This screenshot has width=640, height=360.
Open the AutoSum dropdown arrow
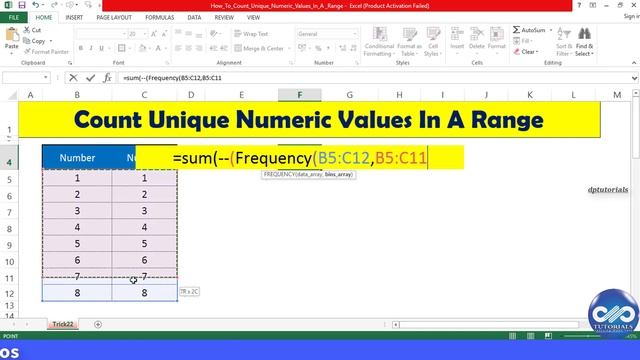click(551, 30)
